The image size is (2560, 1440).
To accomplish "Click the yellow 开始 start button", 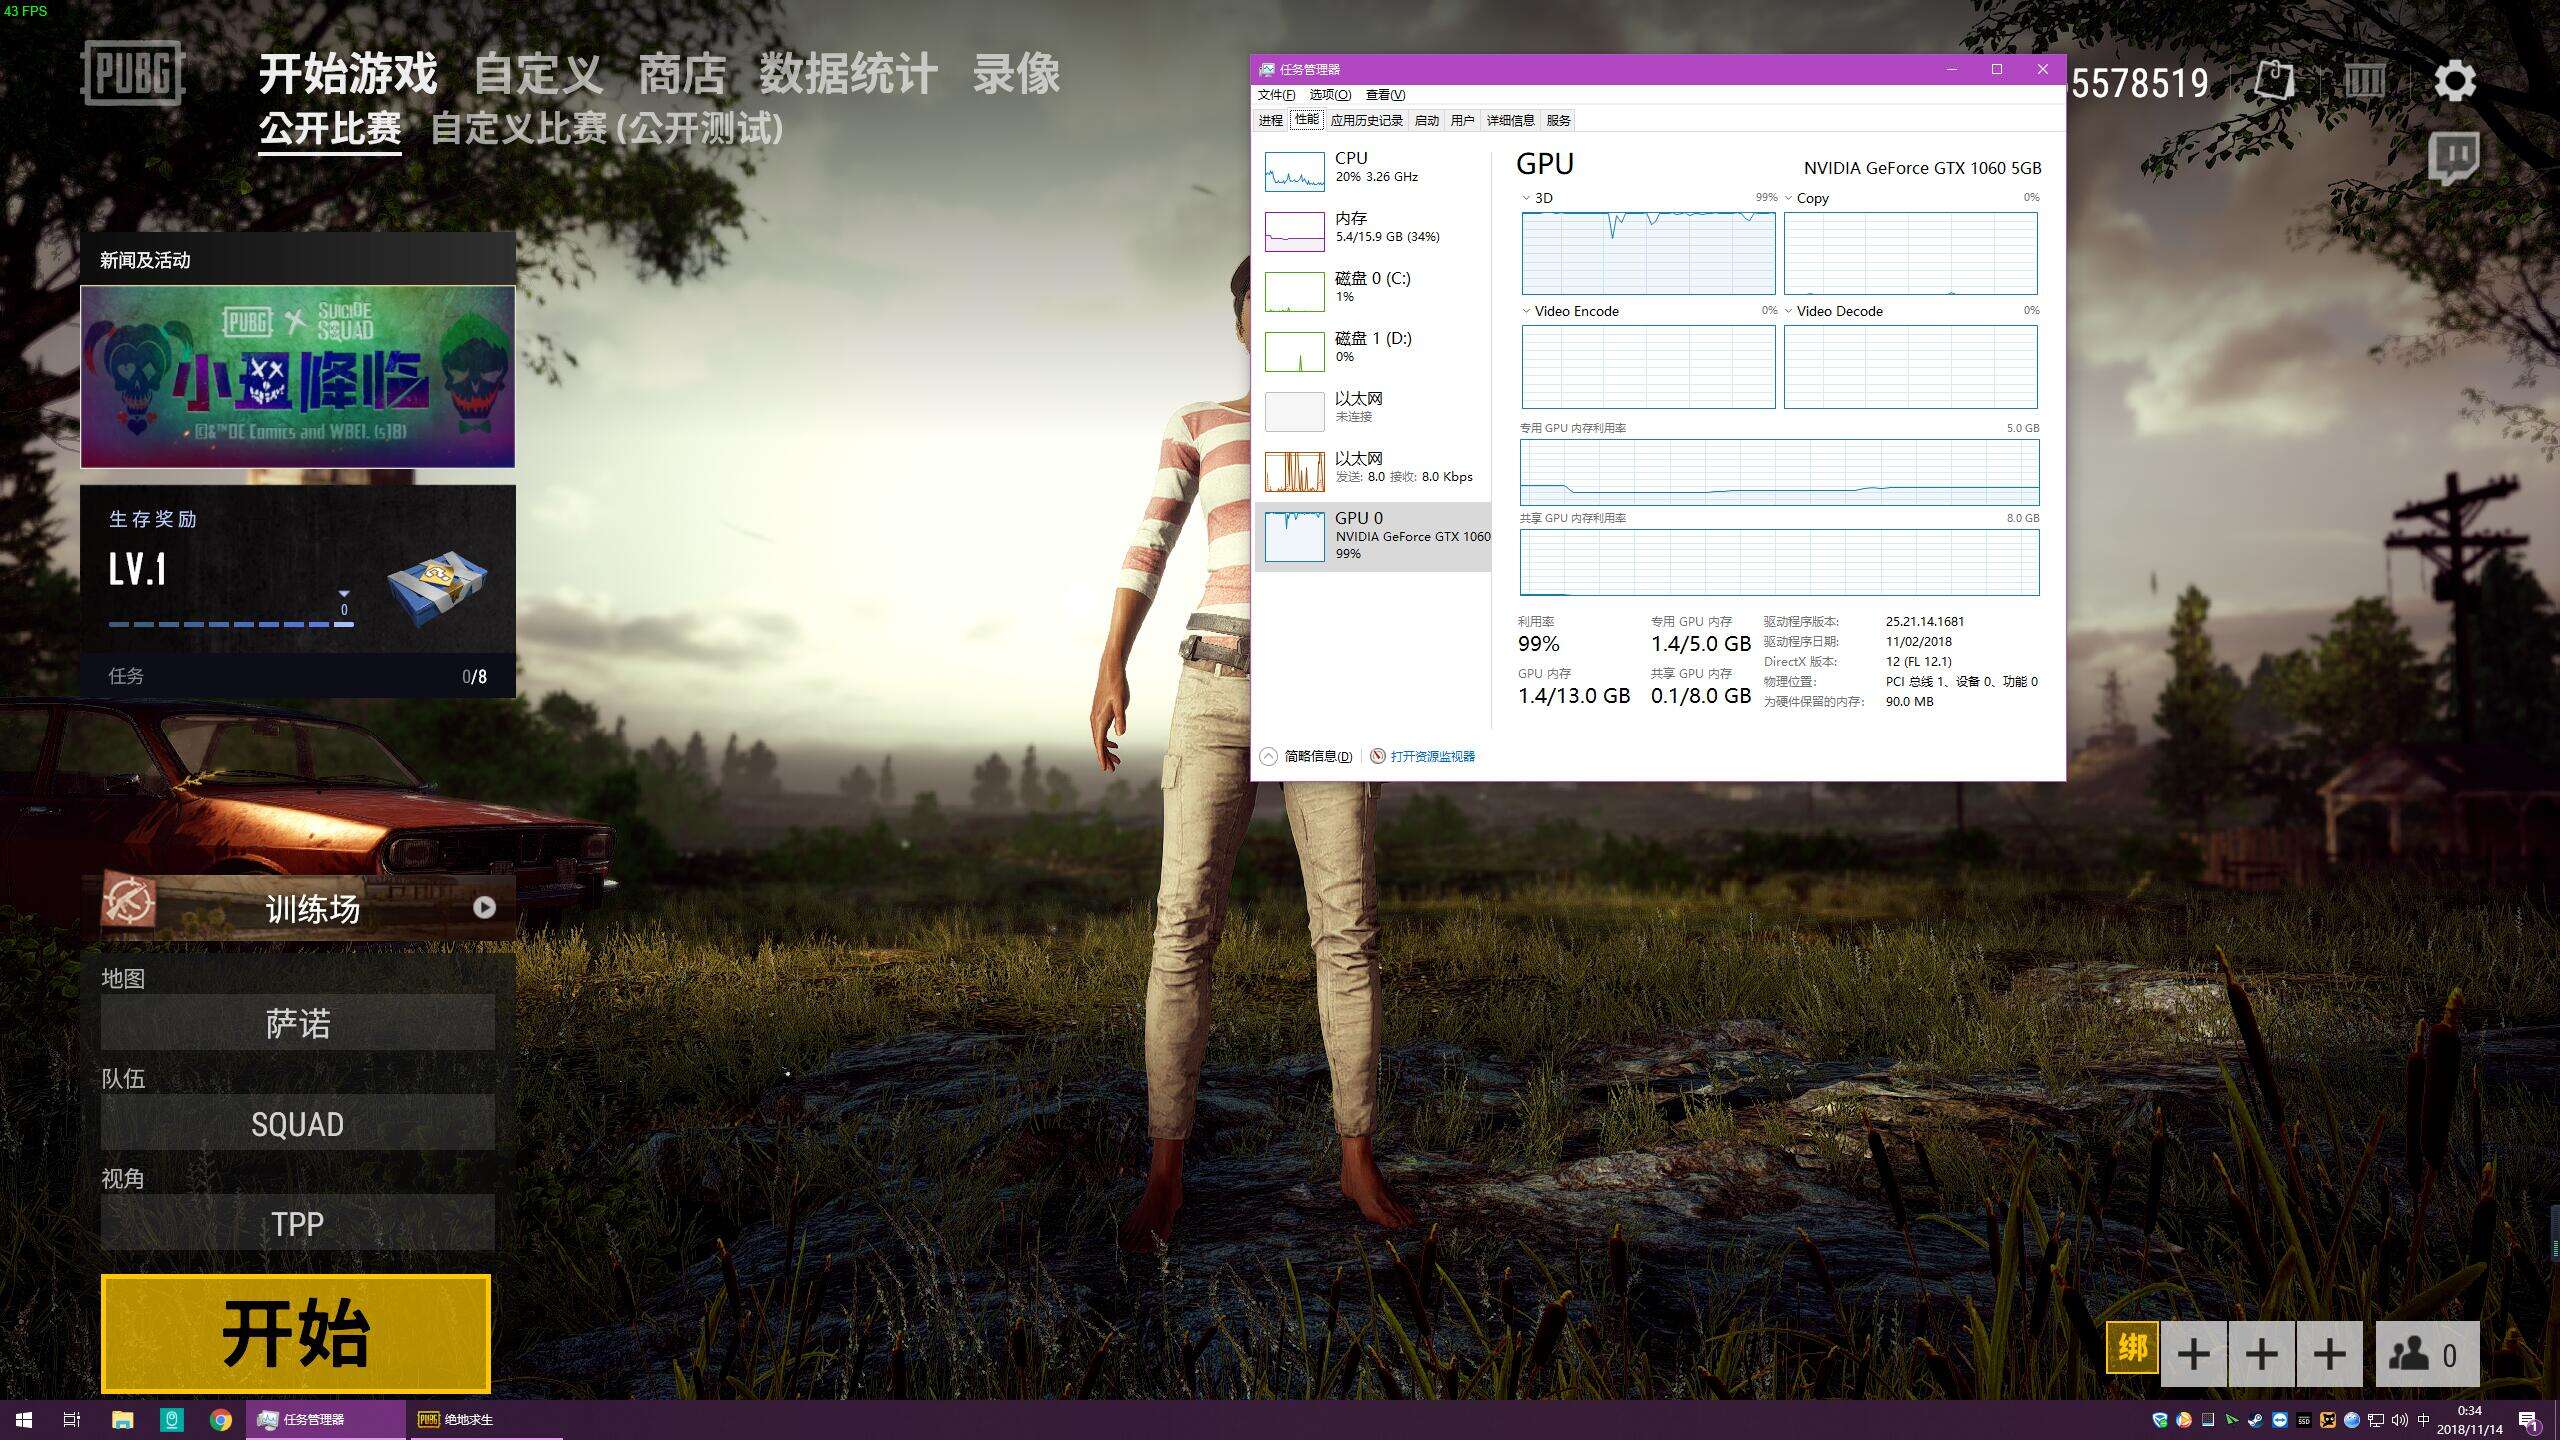I will [296, 1334].
